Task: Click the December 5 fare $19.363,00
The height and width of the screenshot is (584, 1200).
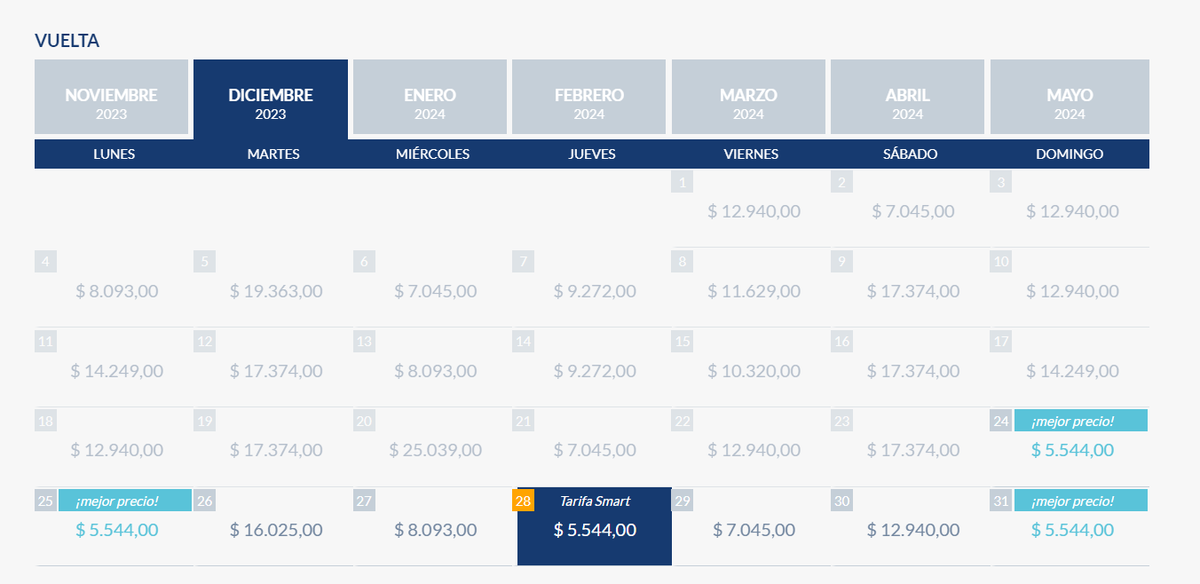Action: 276,291
